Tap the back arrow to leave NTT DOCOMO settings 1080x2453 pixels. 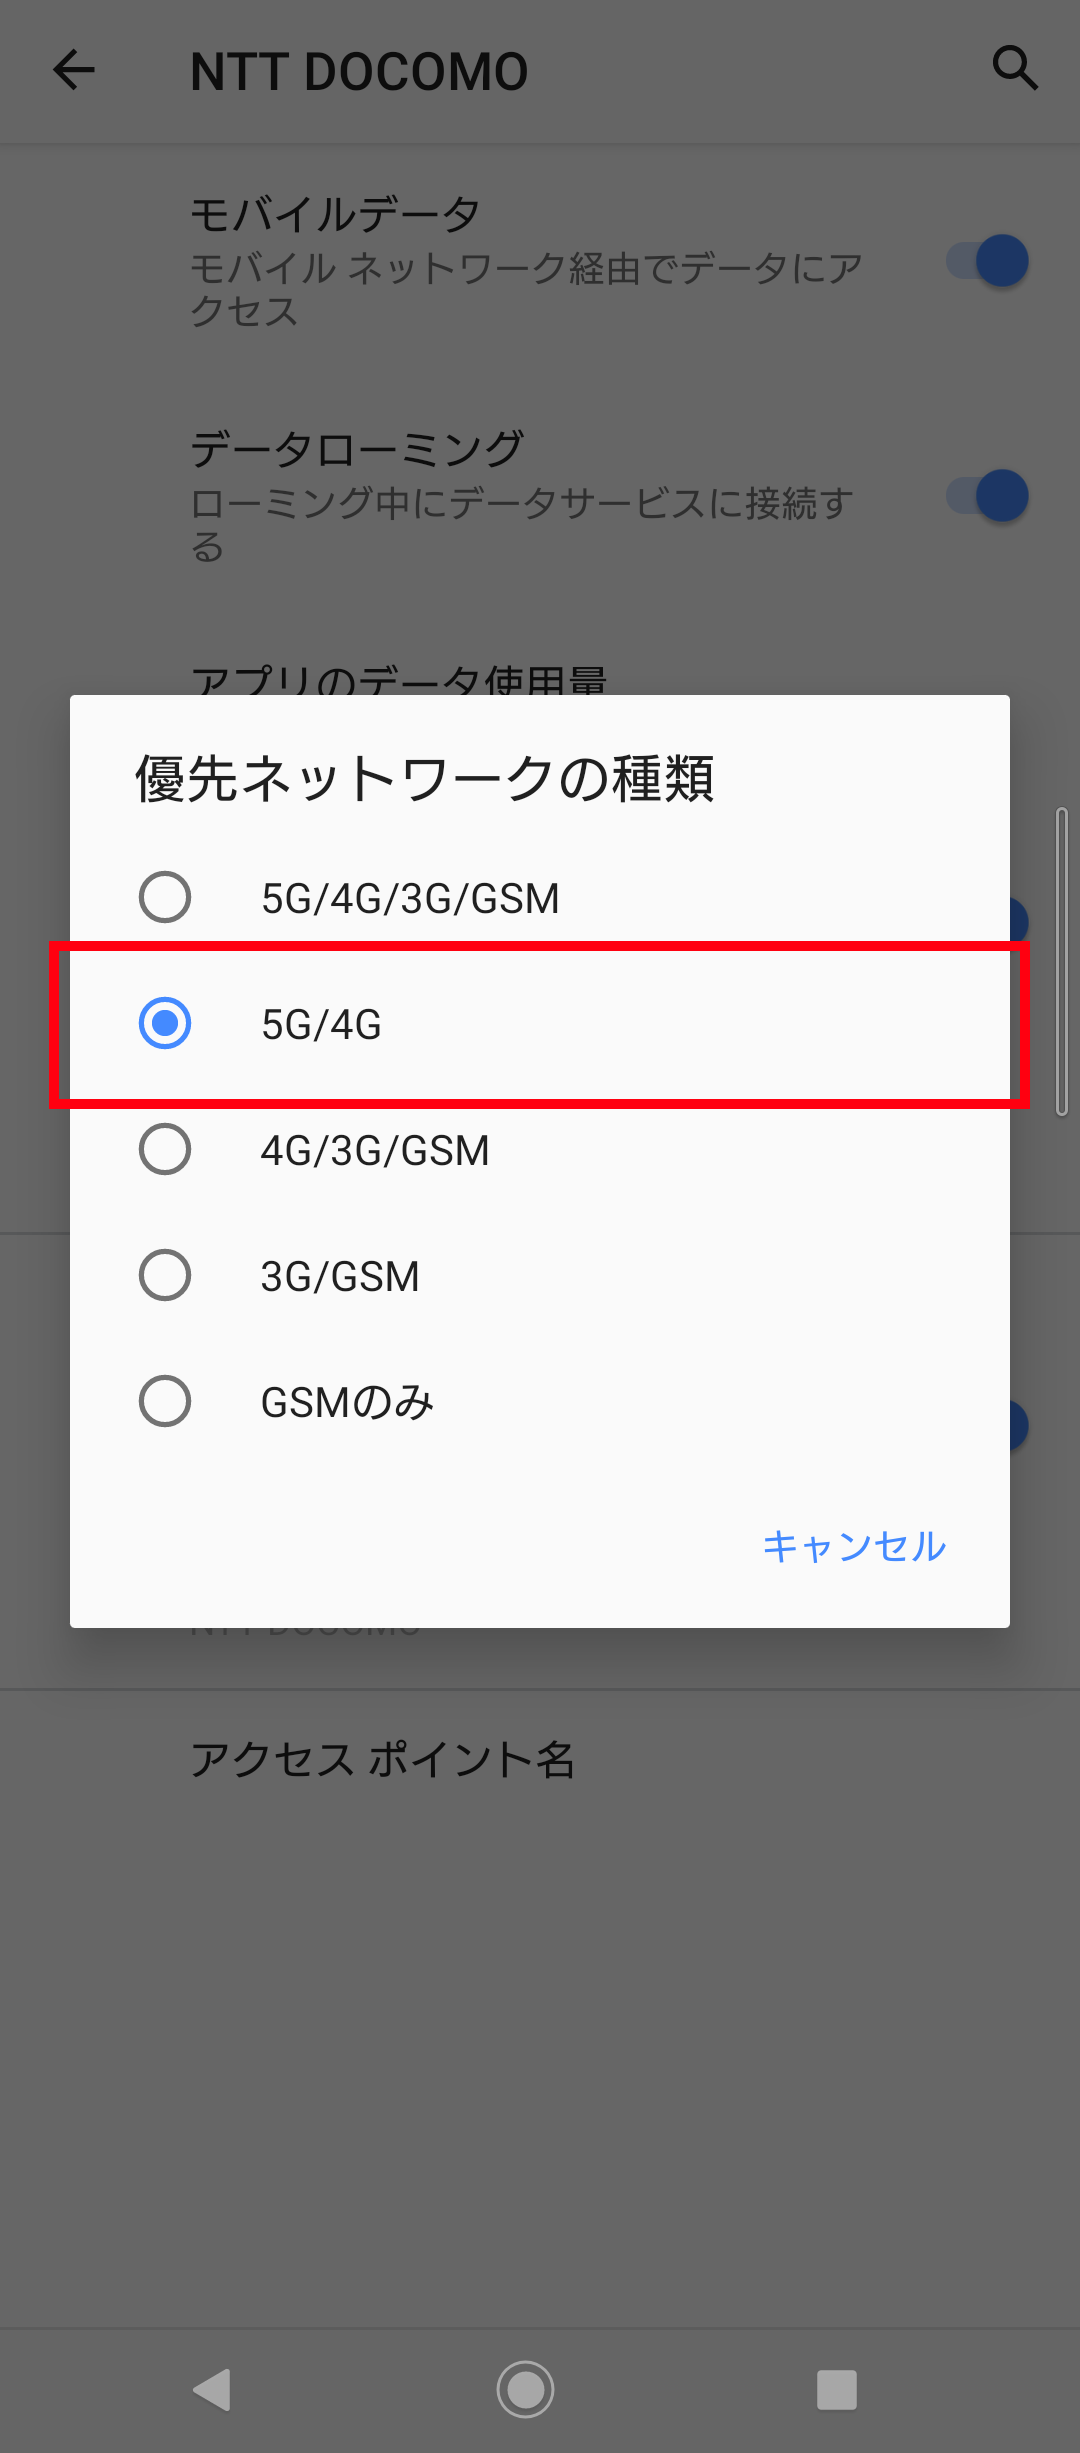coord(73,69)
